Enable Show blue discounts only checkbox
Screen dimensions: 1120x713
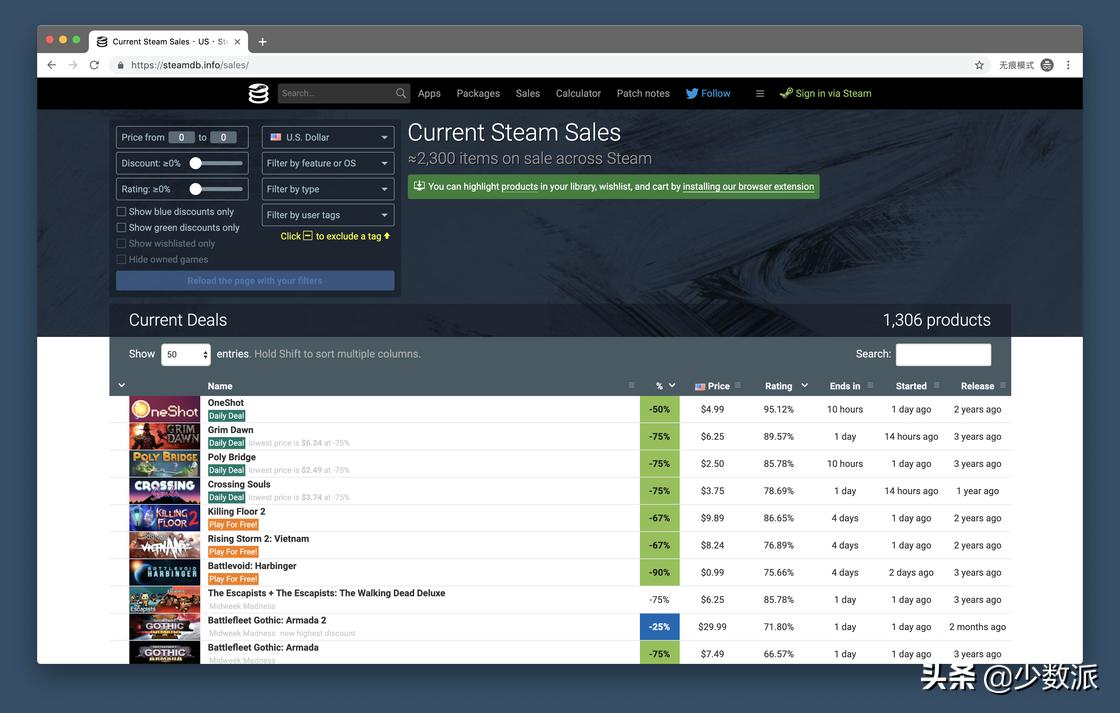point(121,212)
